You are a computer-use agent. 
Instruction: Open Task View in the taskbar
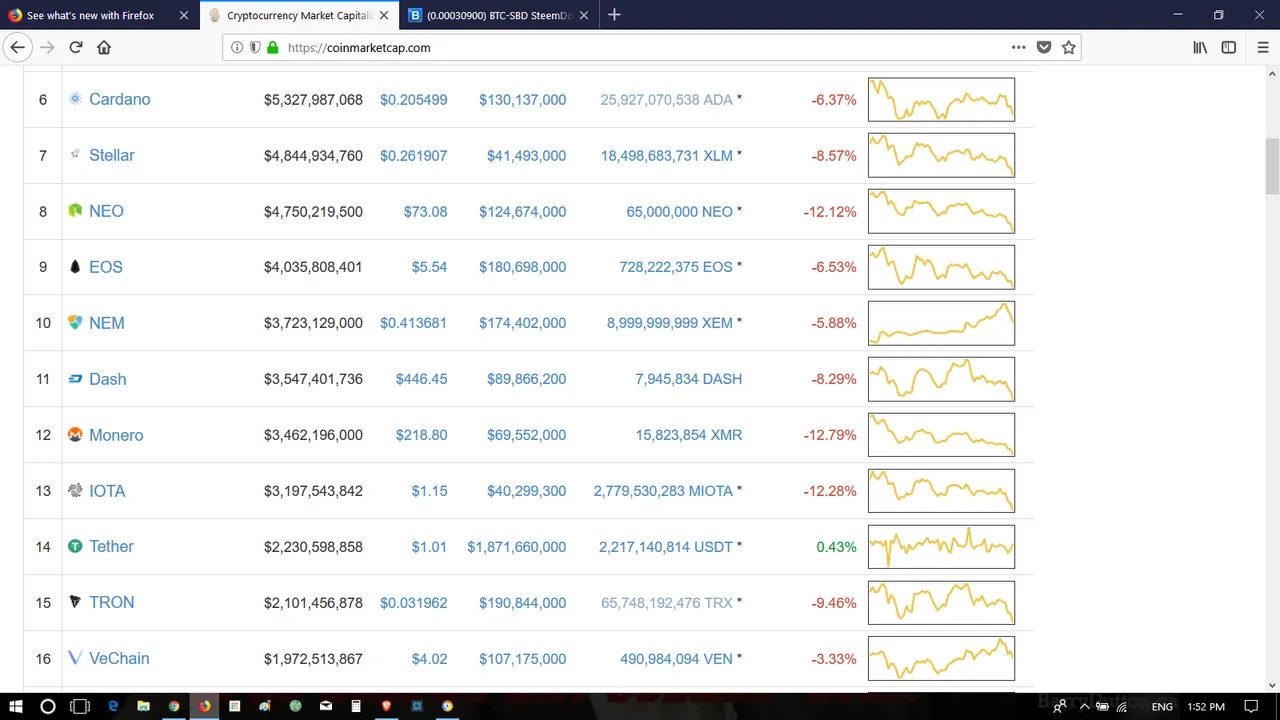80,706
